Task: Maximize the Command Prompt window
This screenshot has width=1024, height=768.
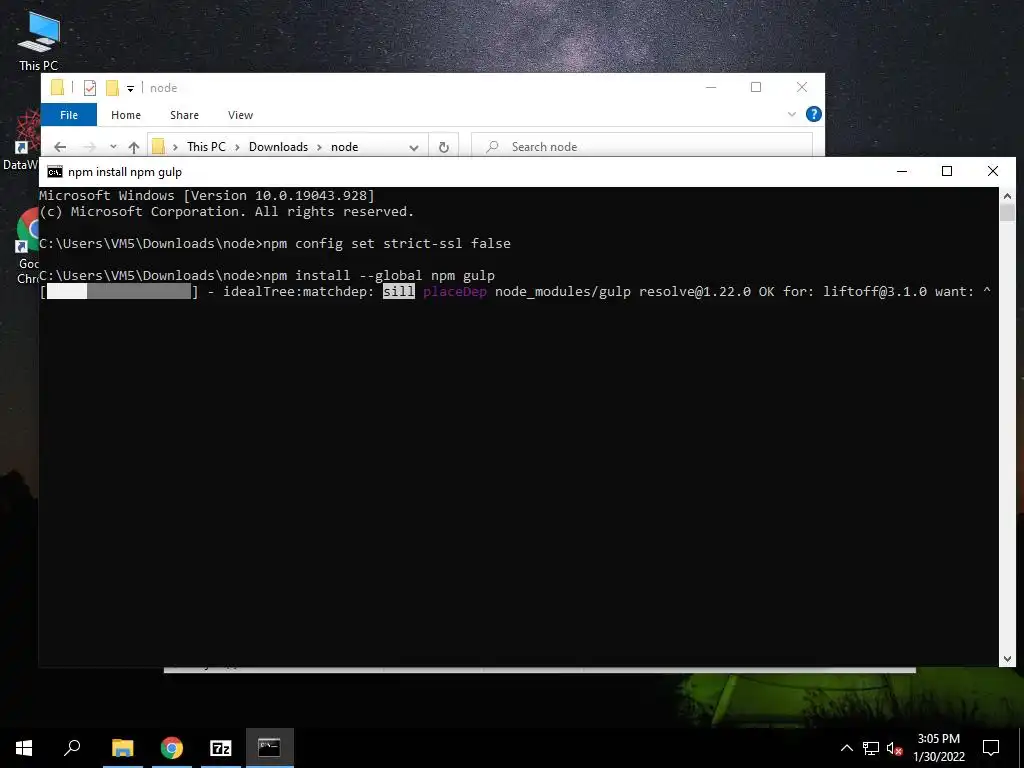Action: click(x=947, y=171)
